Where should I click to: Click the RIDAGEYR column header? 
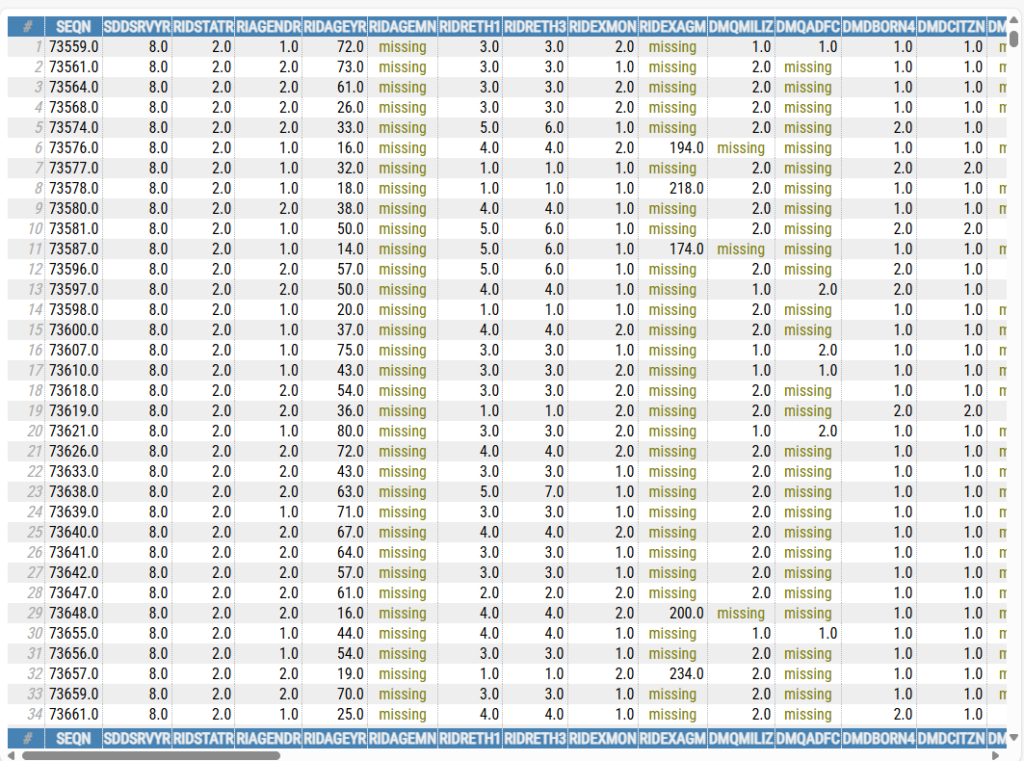pyautogui.click(x=334, y=26)
